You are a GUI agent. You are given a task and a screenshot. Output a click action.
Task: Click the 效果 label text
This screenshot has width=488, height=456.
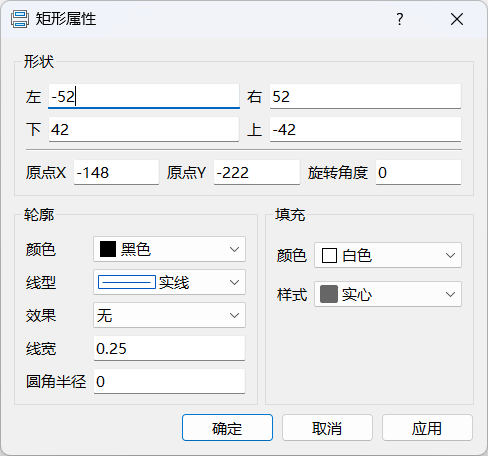click(41, 315)
